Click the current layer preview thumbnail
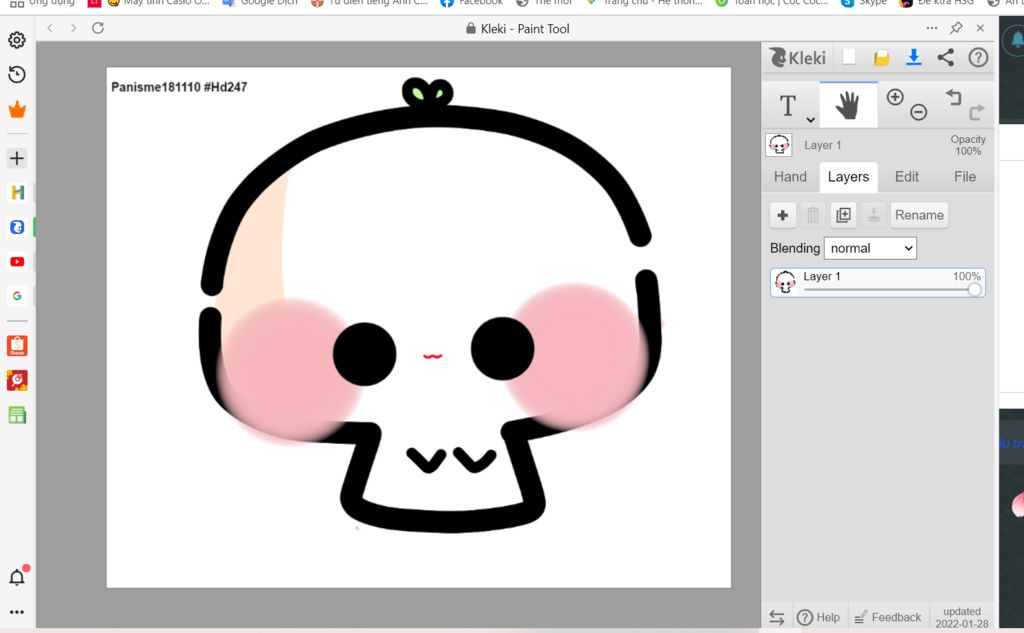Viewport: 1024px width, 633px height. pos(779,145)
